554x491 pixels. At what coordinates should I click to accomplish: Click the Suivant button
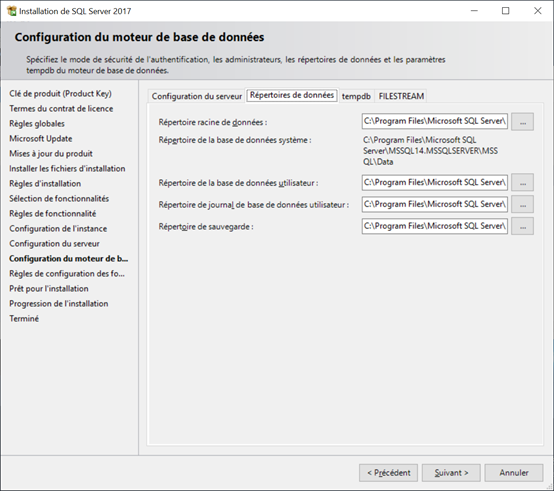coord(451,473)
